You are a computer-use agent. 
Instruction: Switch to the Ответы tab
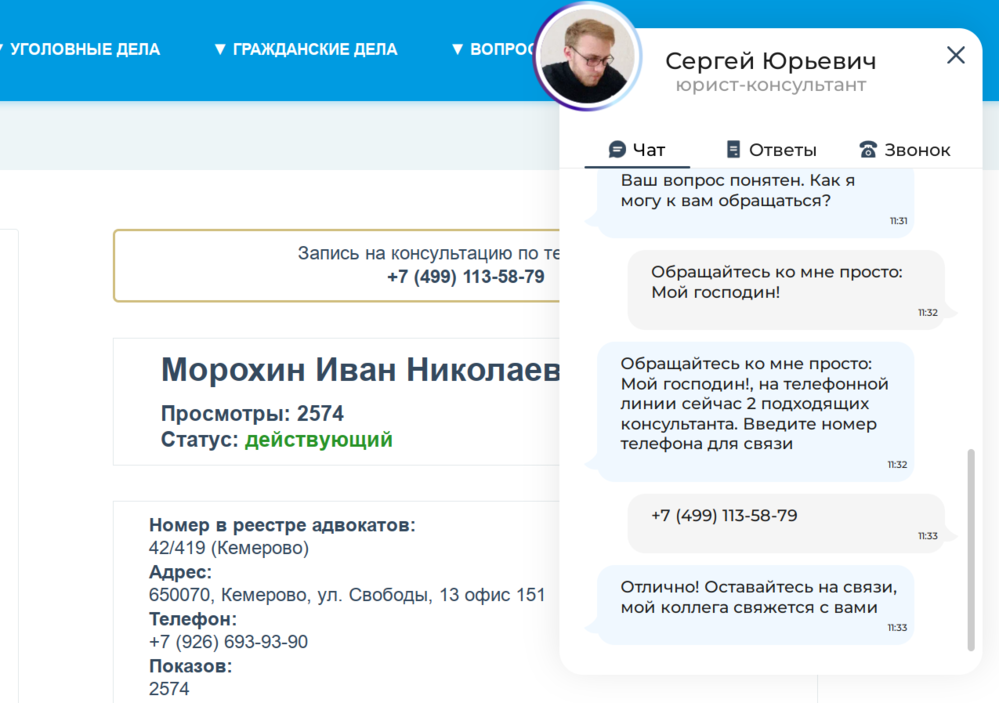tap(782, 150)
